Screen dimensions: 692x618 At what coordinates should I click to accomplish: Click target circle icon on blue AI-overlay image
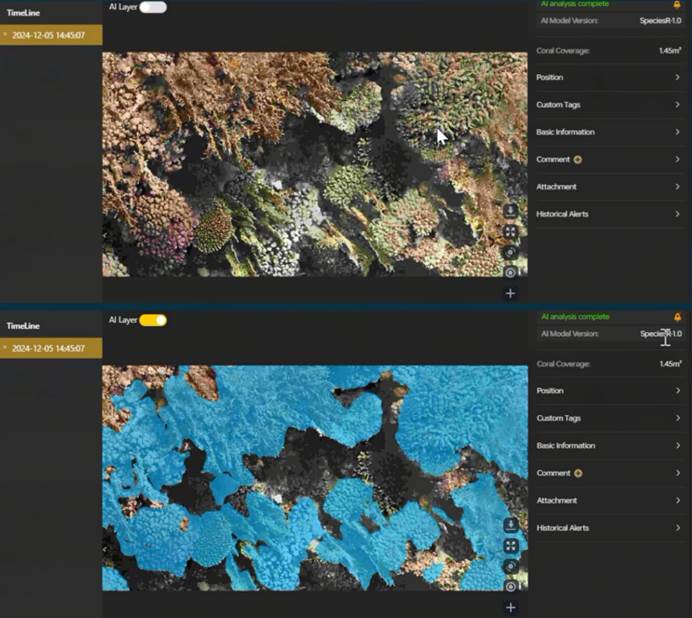(x=510, y=585)
